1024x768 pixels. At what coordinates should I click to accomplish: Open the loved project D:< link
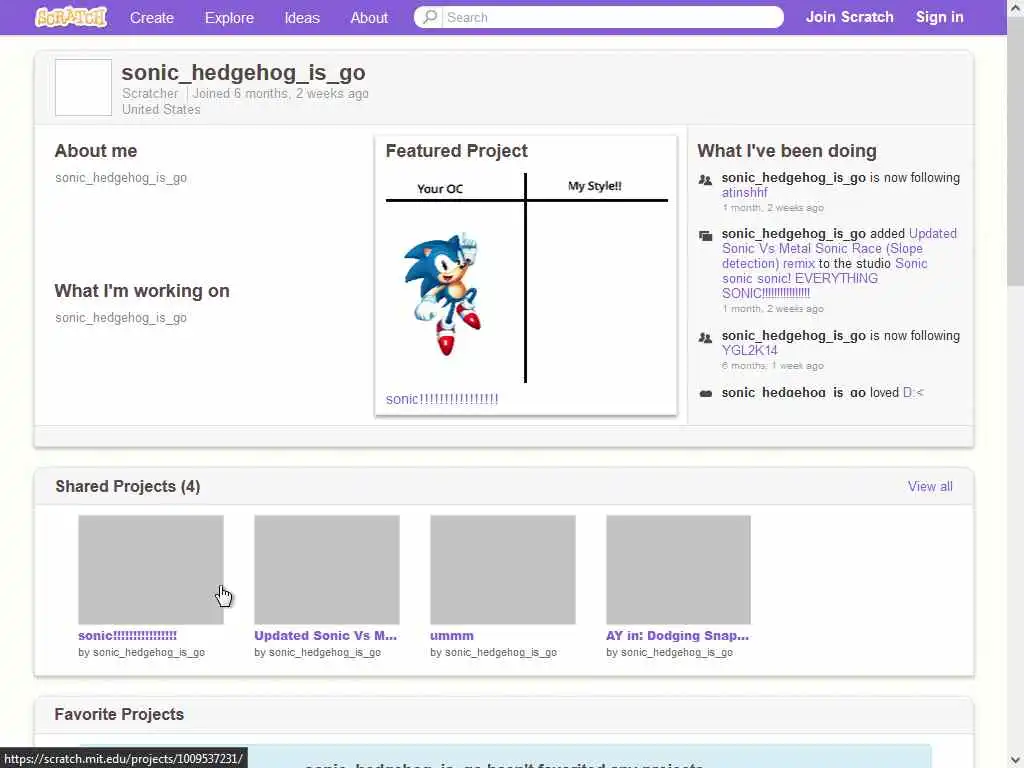[x=913, y=392]
